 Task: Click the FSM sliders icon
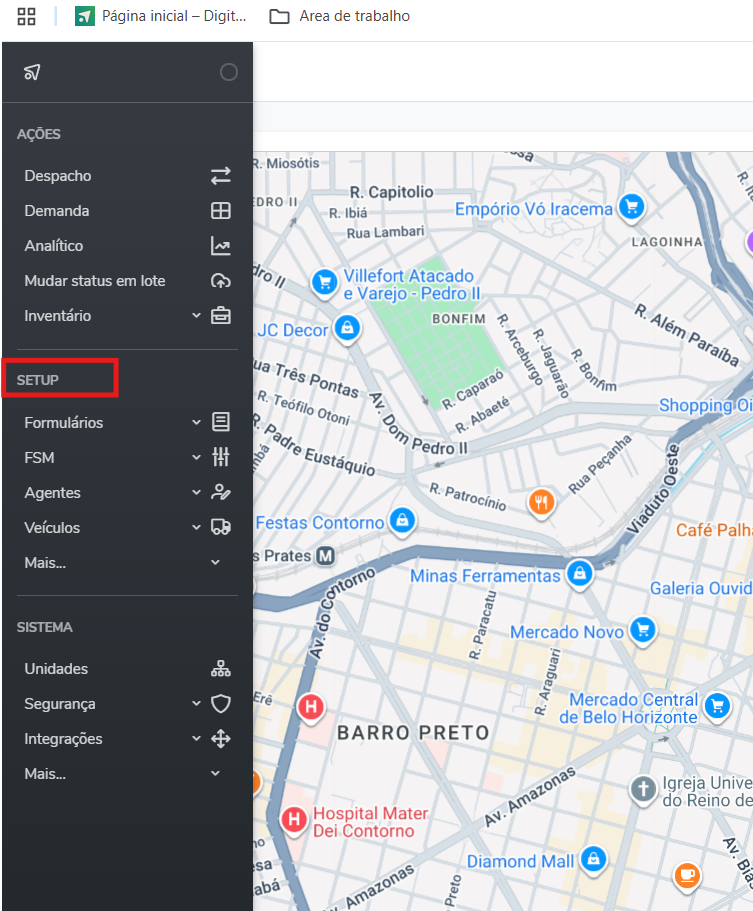click(220, 458)
